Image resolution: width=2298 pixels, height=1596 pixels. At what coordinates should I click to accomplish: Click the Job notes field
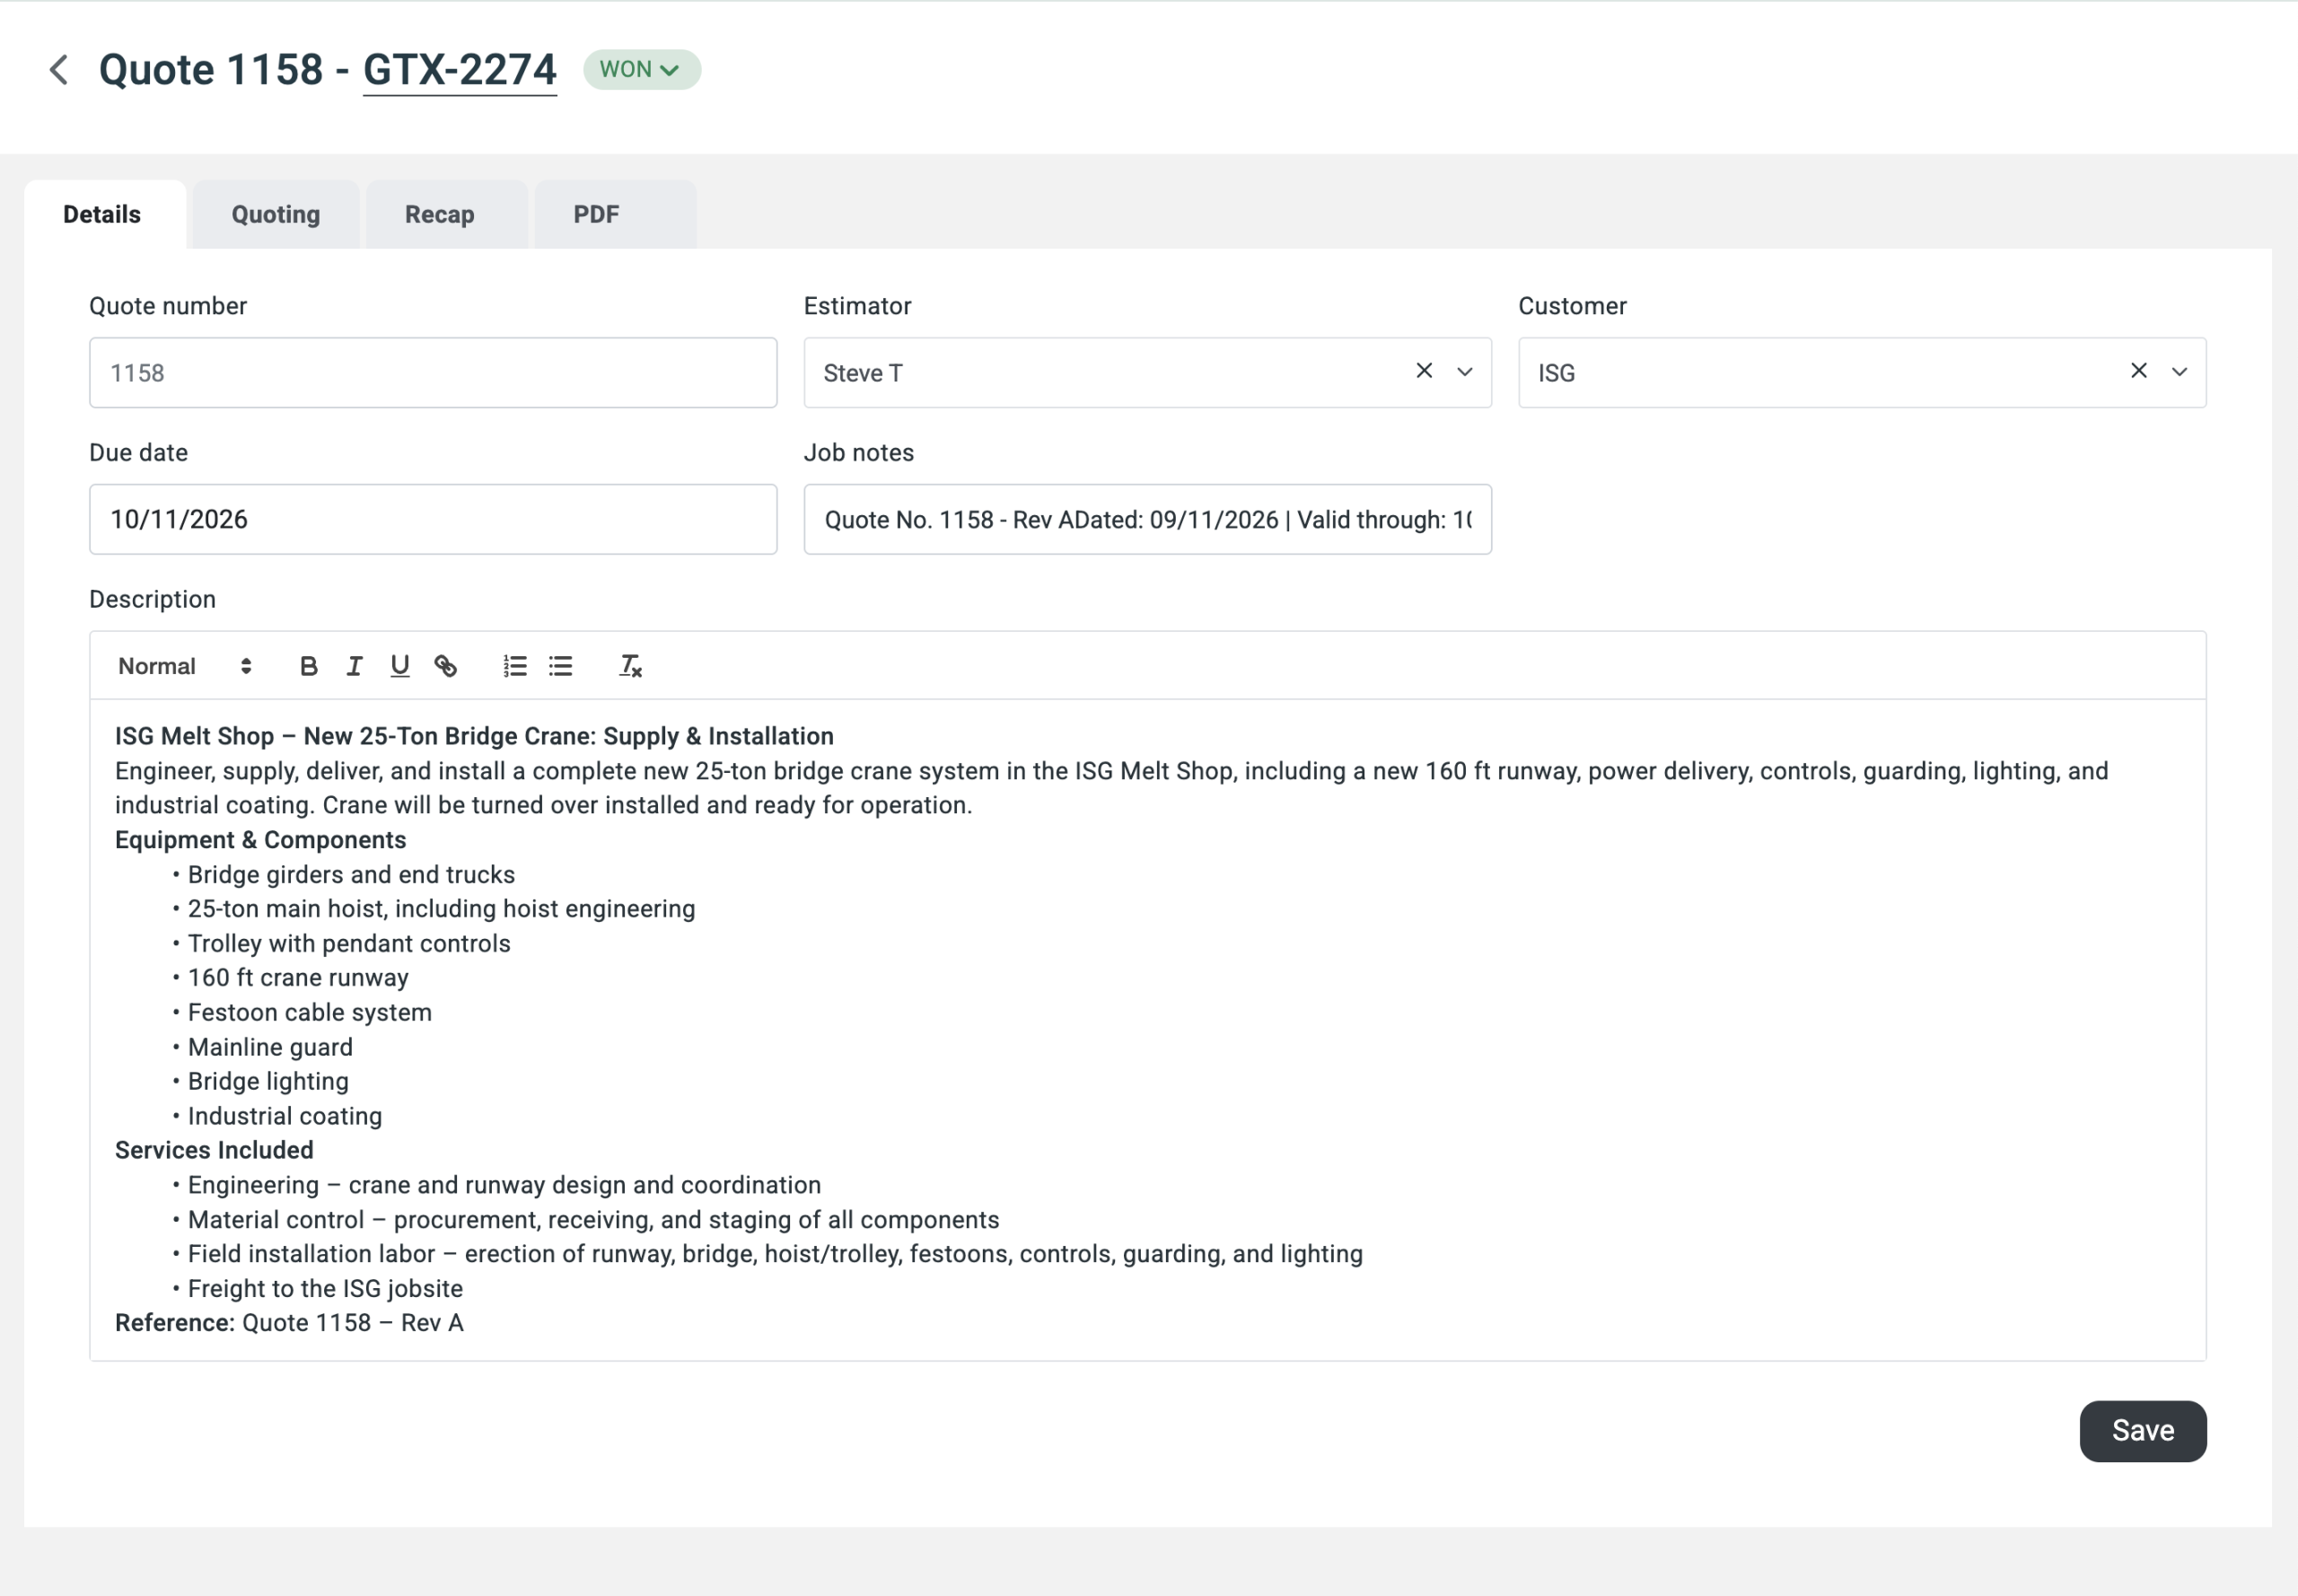[1148, 520]
